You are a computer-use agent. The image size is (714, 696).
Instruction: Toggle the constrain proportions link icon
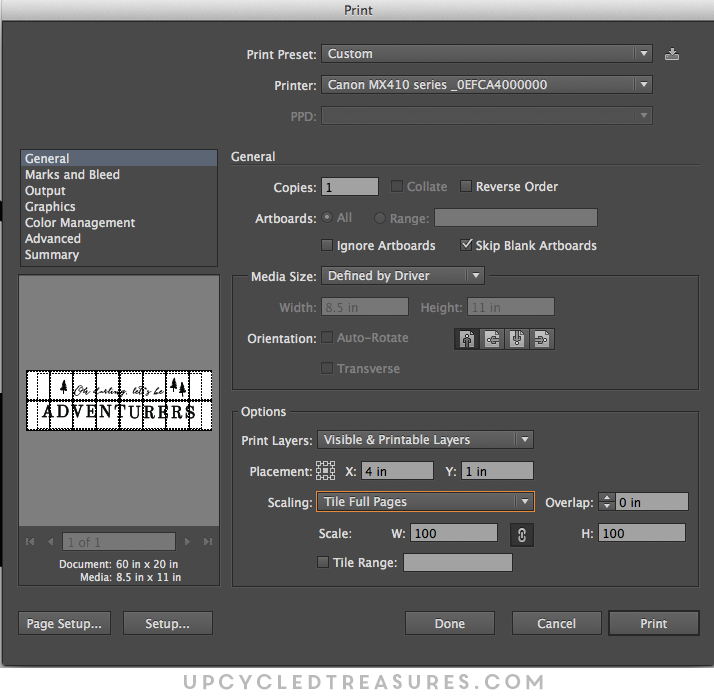pos(521,534)
